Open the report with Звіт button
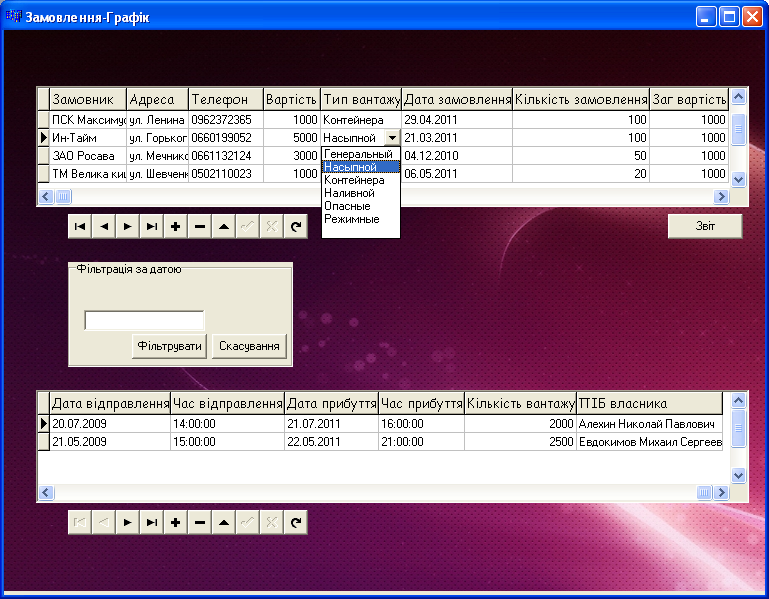 (x=705, y=227)
